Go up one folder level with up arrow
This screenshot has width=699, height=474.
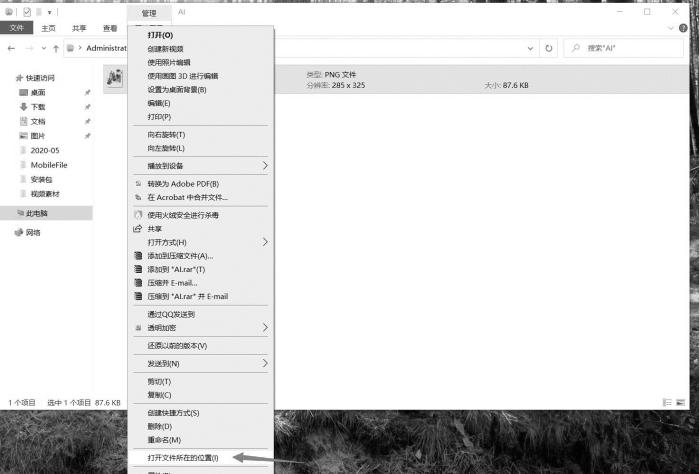(56, 49)
